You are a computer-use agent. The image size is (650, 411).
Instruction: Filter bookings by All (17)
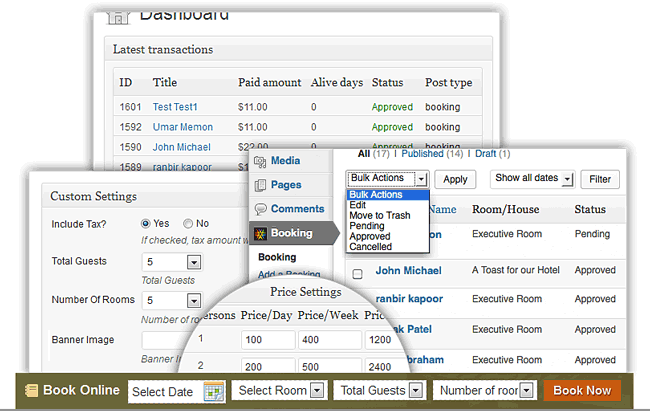coord(374,154)
